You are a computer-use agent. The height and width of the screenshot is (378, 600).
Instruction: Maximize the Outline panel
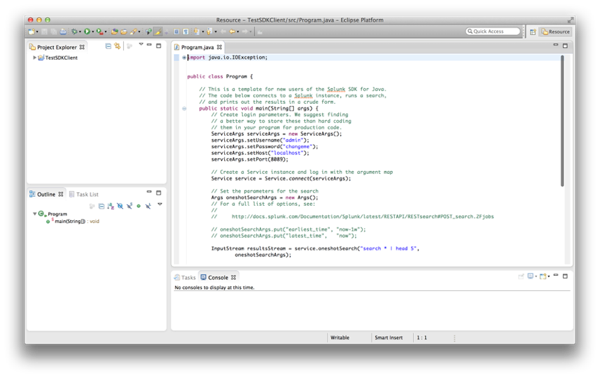point(158,192)
